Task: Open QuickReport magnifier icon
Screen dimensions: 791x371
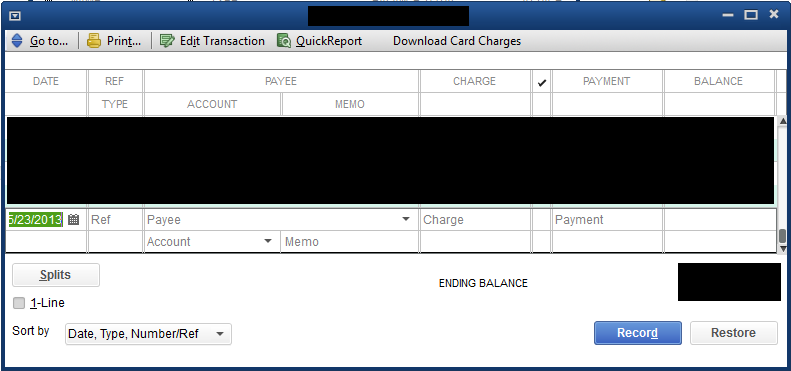Action: pos(284,41)
